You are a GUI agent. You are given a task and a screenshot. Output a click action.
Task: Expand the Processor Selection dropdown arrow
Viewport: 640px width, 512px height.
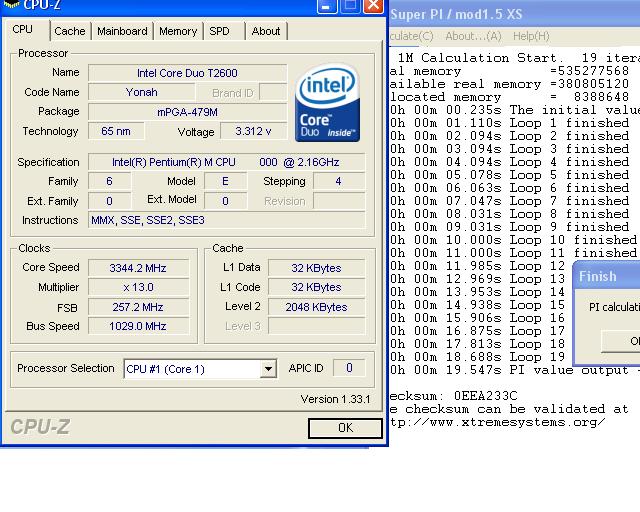[268, 369]
